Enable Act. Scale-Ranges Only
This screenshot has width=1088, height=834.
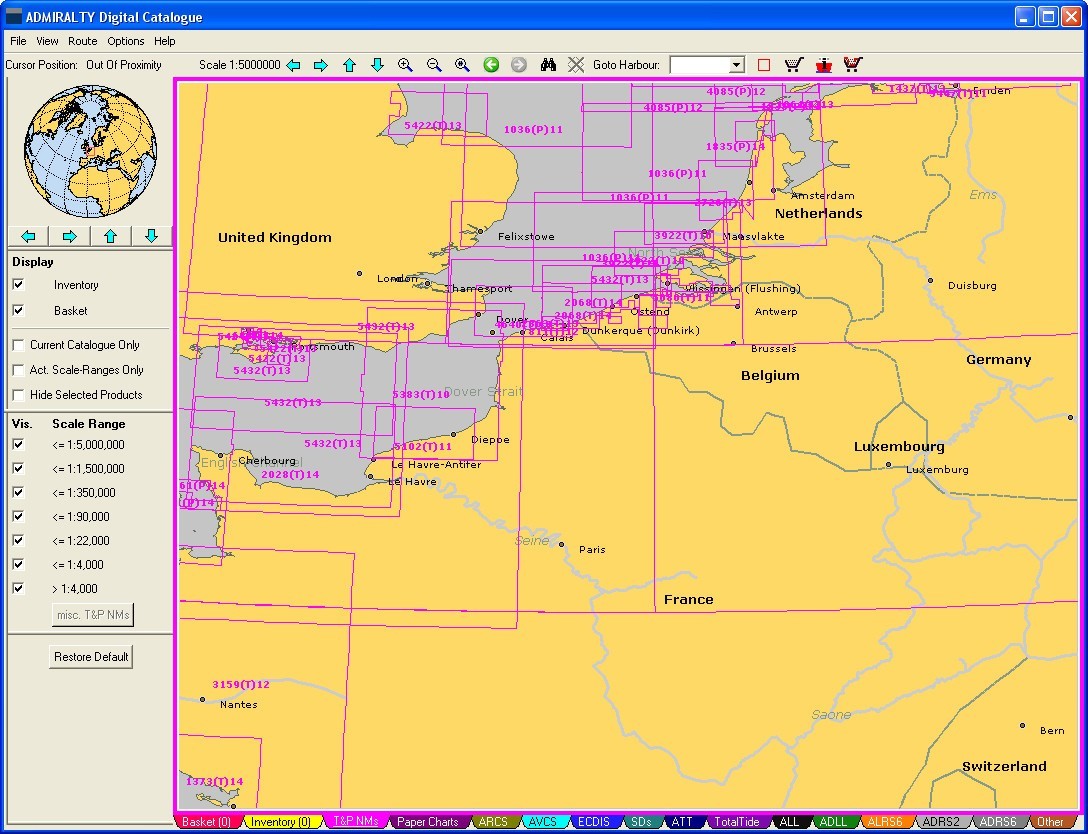click(19, 370)
